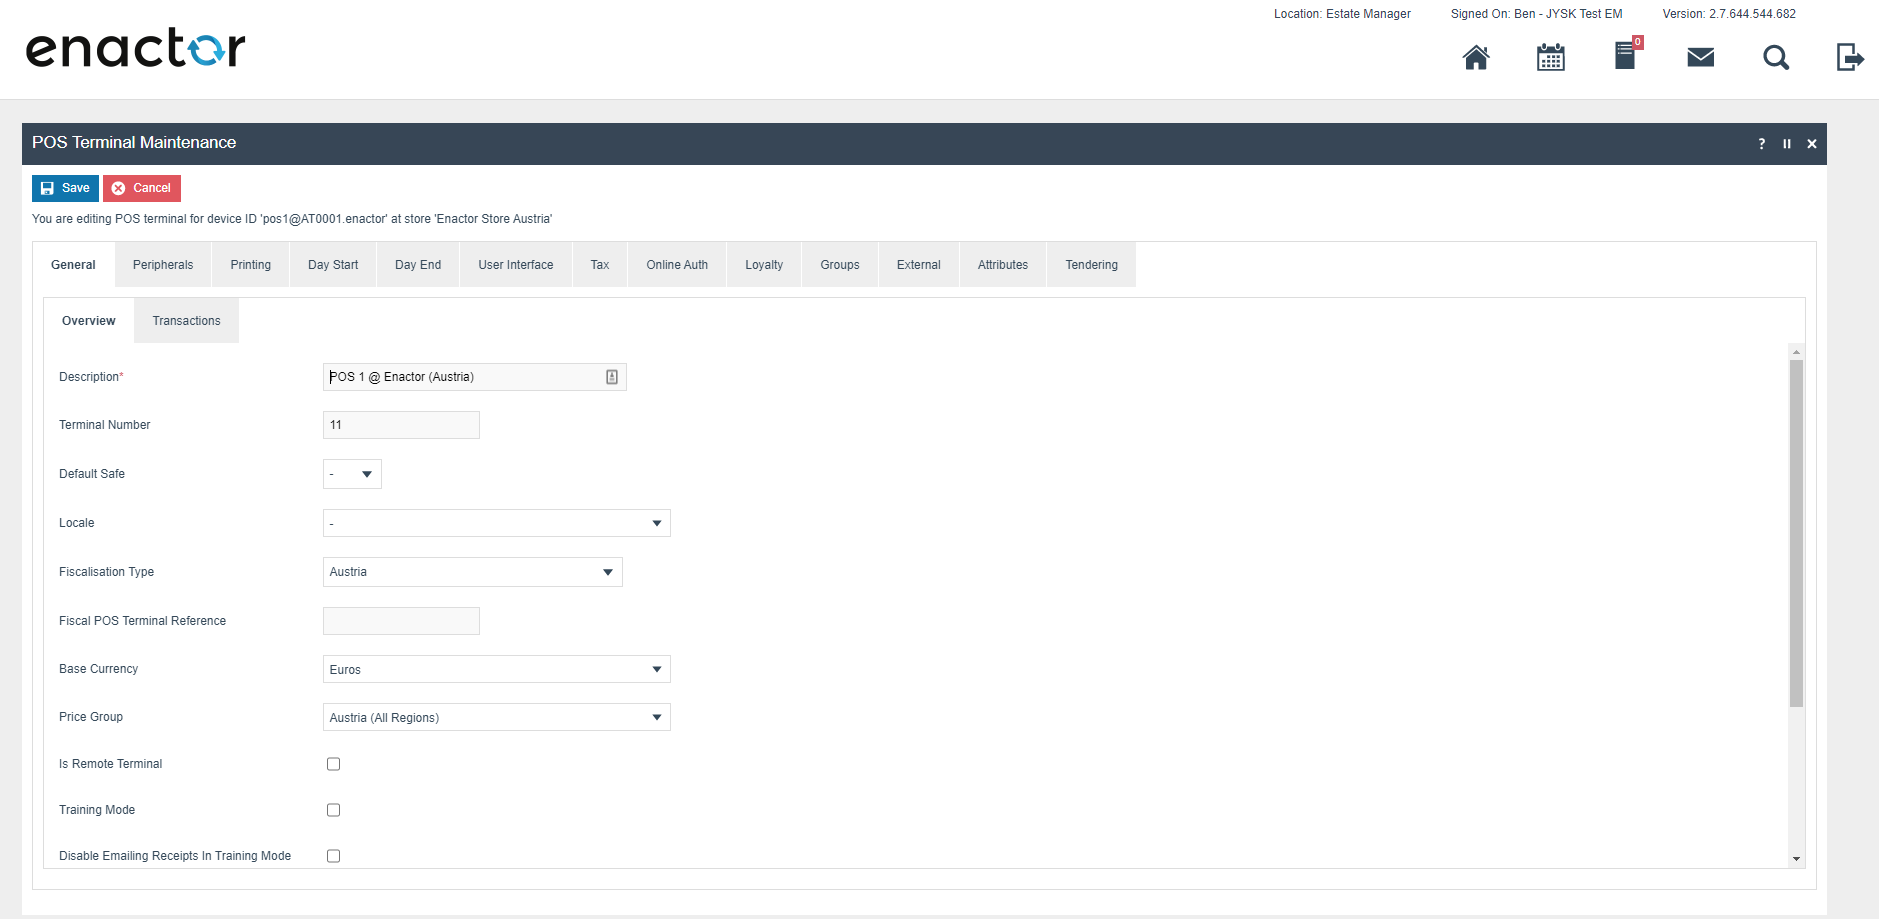Open the mail envelope icon
Screen dimensions: 1879x919
(x=1701, y=58)
